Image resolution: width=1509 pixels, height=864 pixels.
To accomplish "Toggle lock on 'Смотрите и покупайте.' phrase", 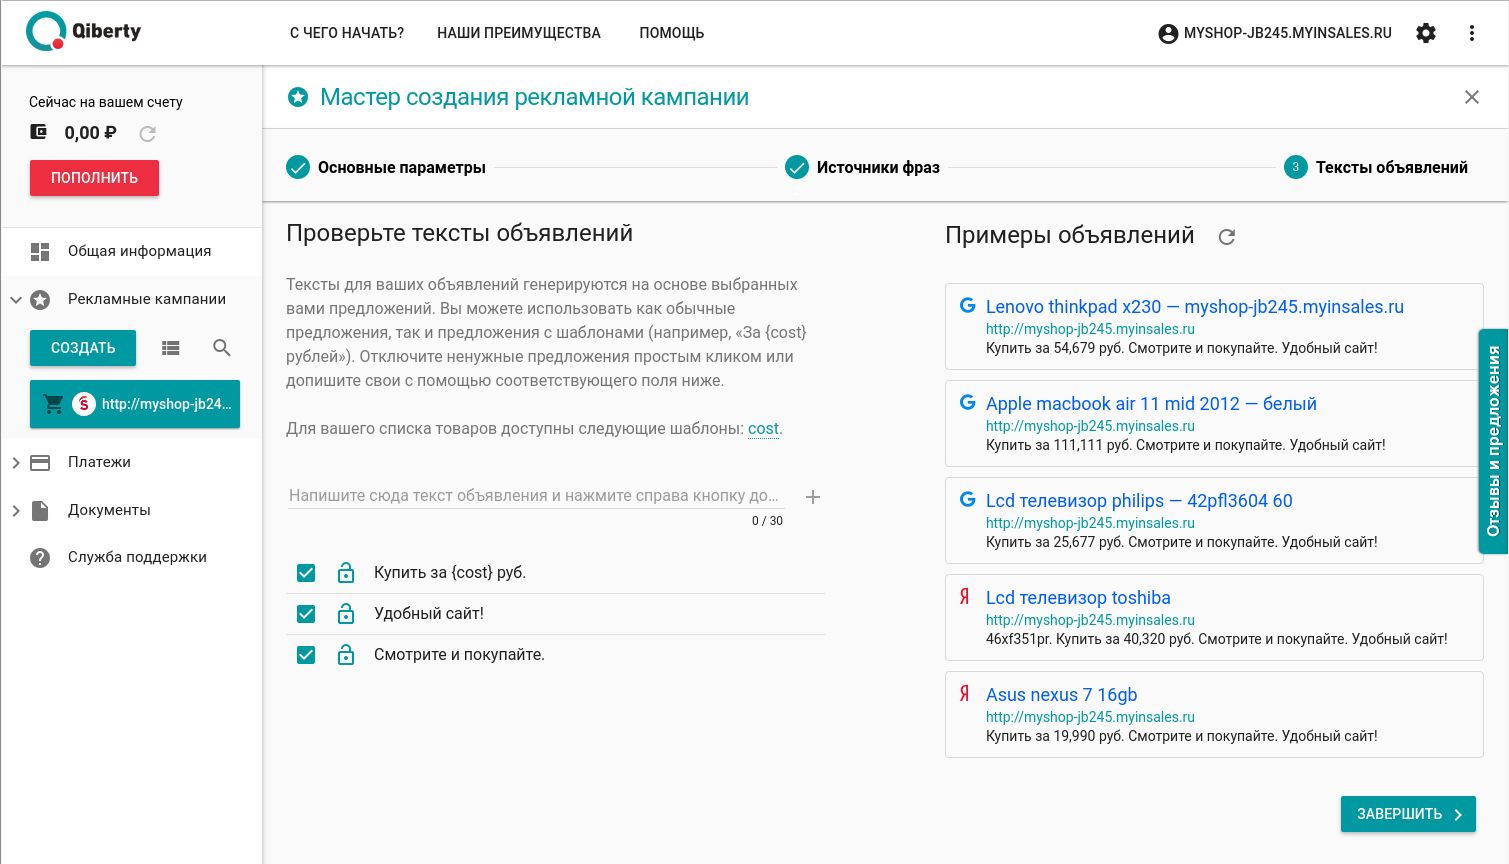I will pos(346,655).
